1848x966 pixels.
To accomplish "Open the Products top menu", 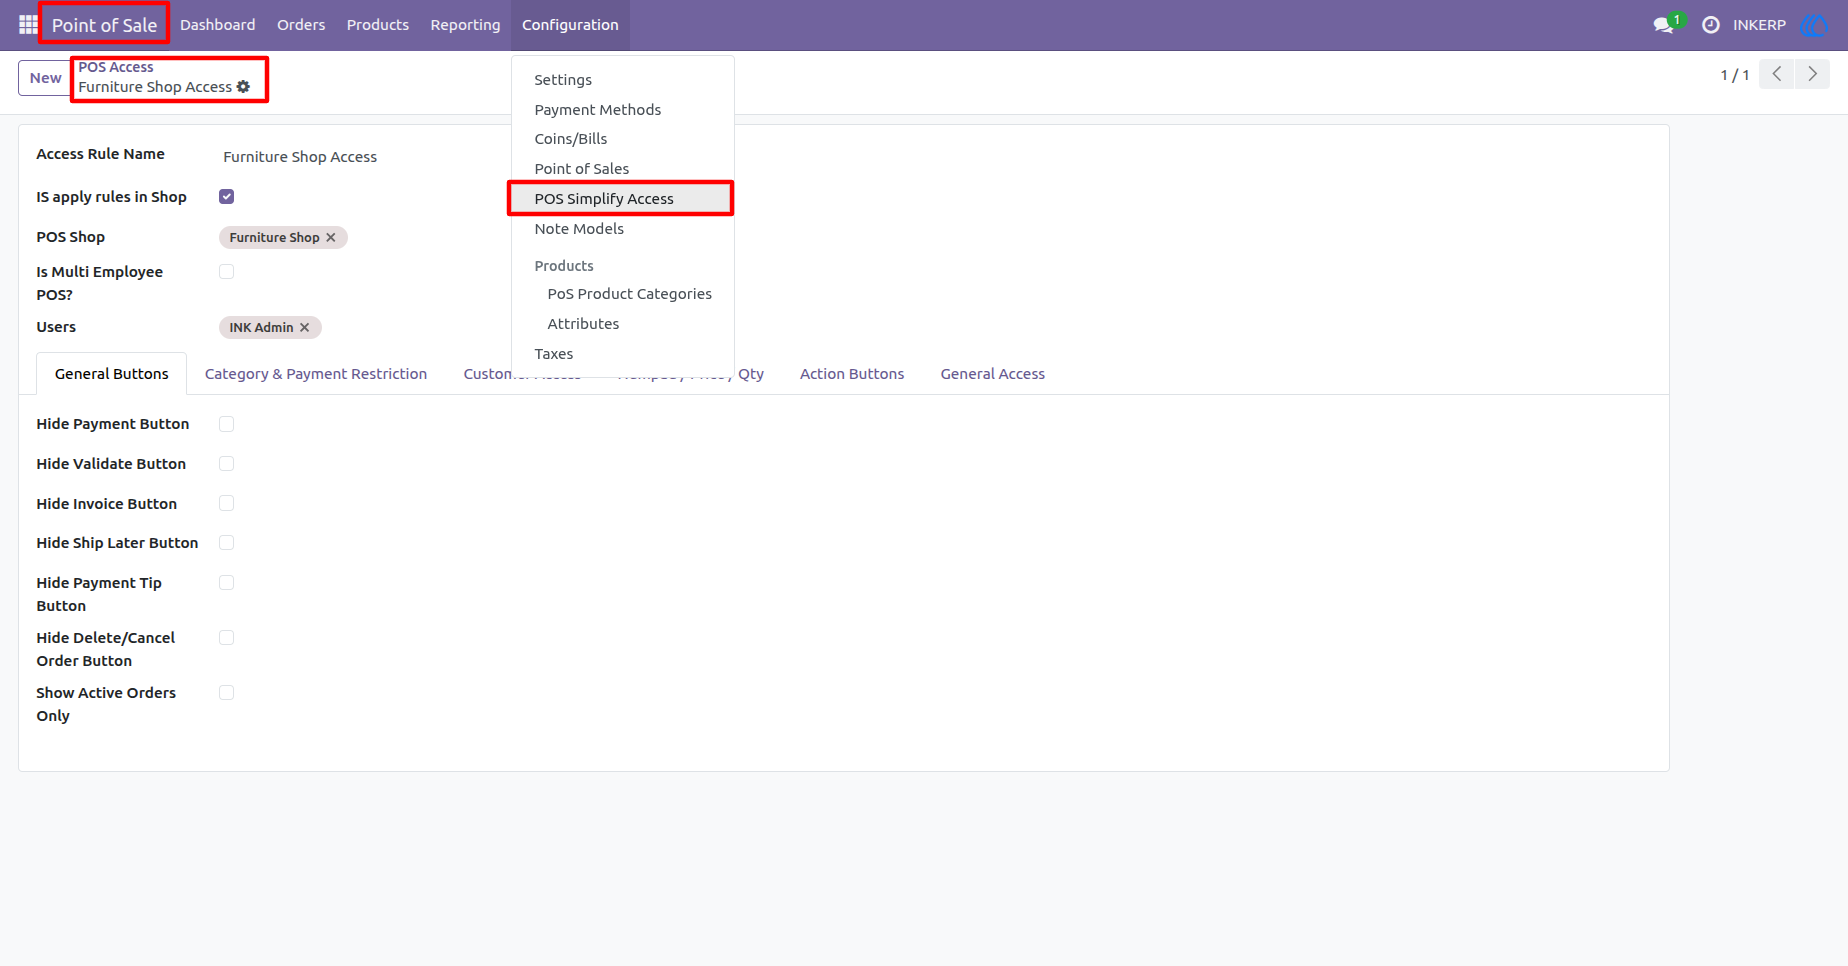I will coord(378,25).
